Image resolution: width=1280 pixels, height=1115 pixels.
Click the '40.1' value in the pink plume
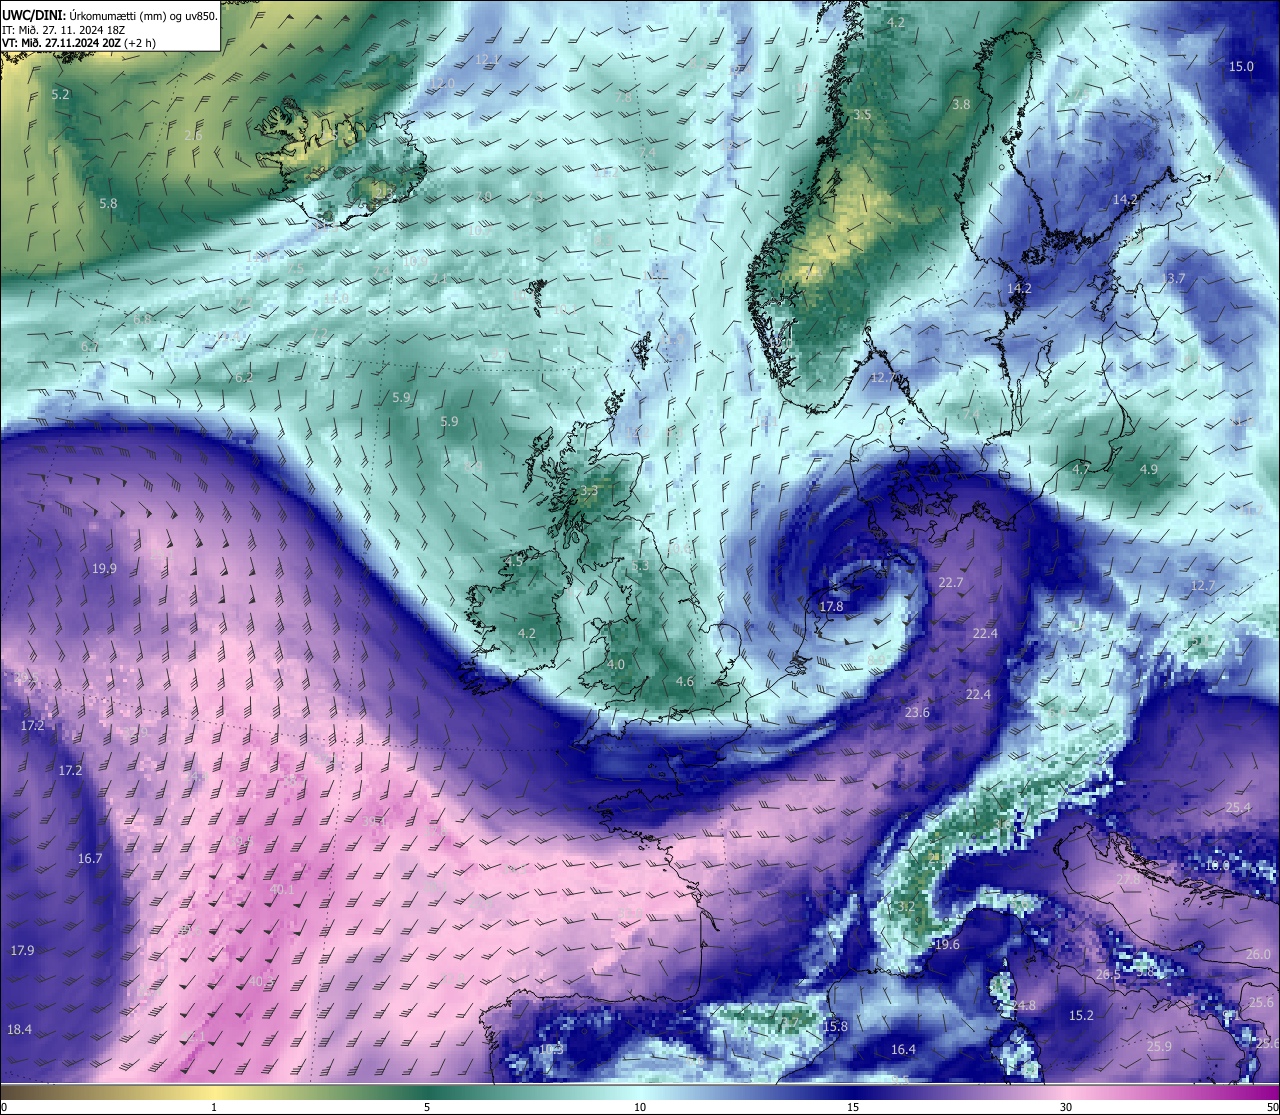point(282,889)
